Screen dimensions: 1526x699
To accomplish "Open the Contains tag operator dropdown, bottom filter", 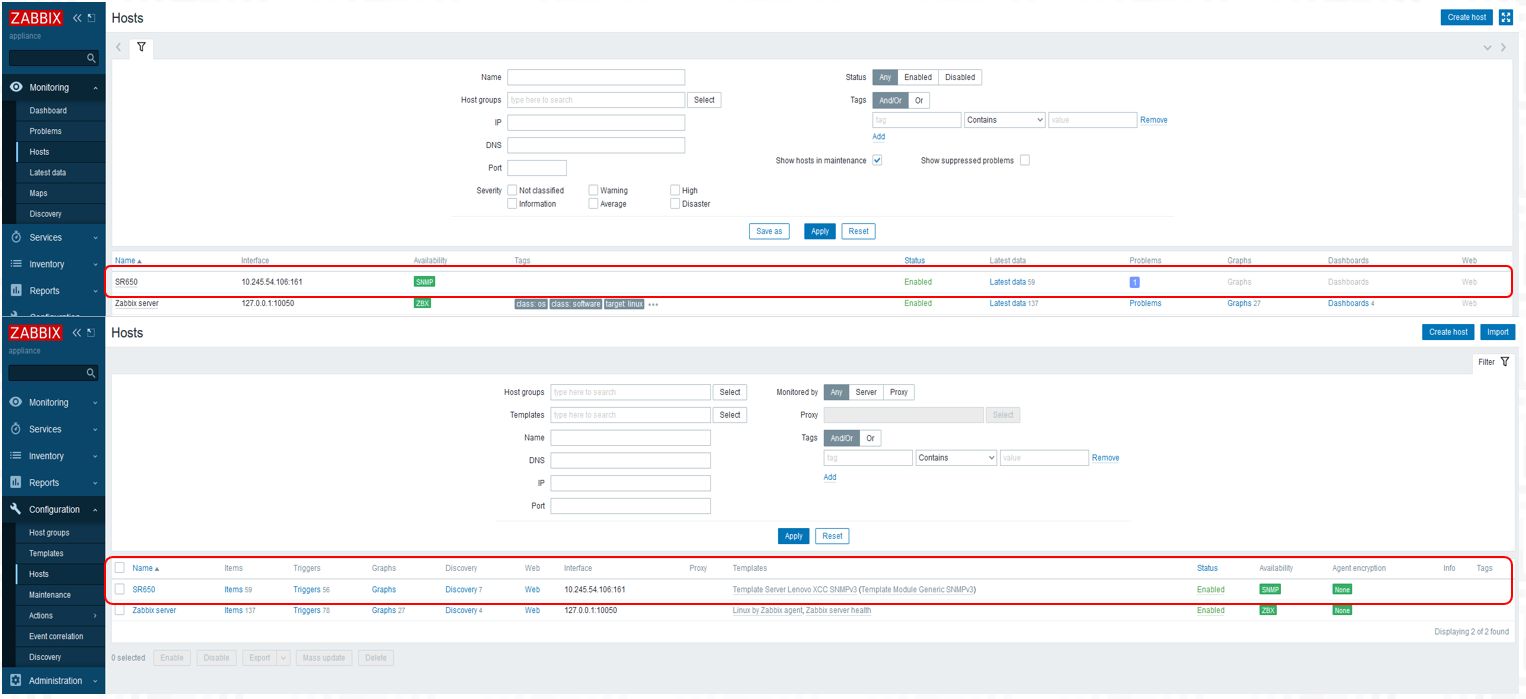I will pyautogui.click(x=957, y=458).
